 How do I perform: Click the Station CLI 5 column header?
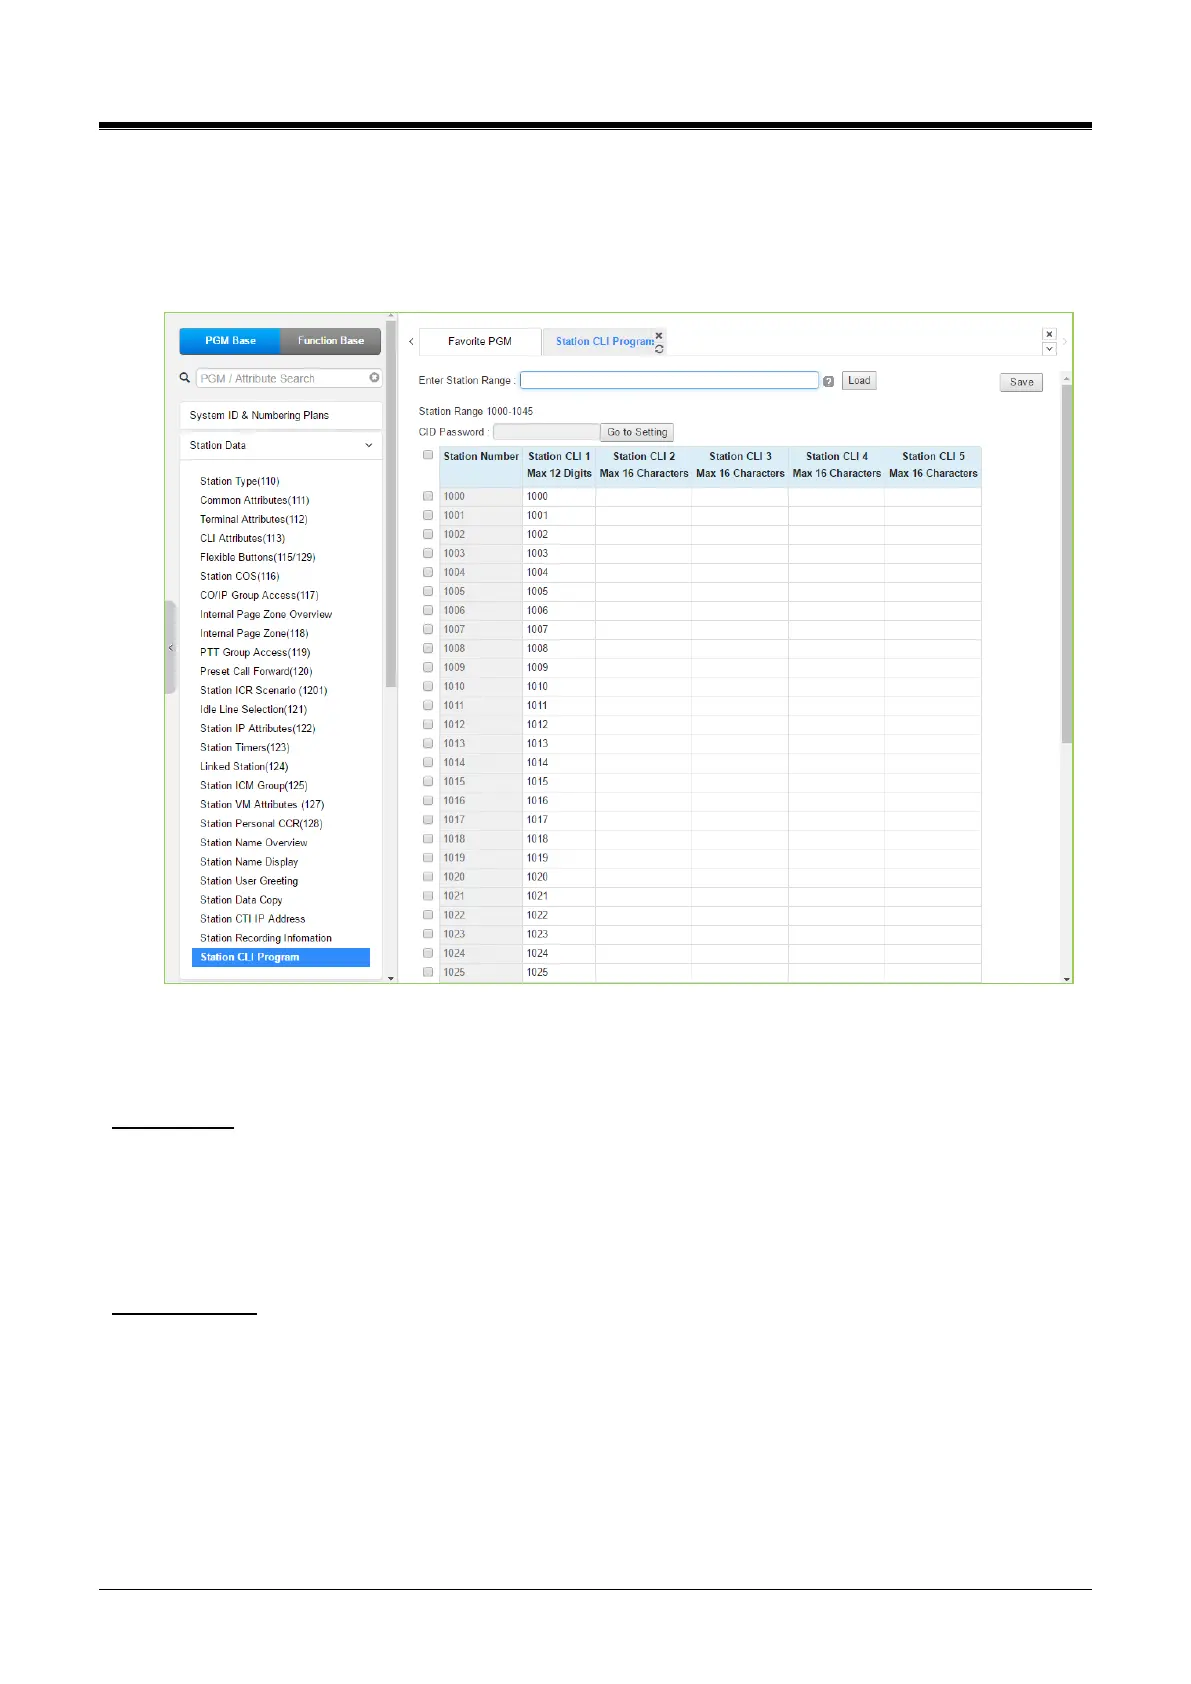tap(933, 465)
